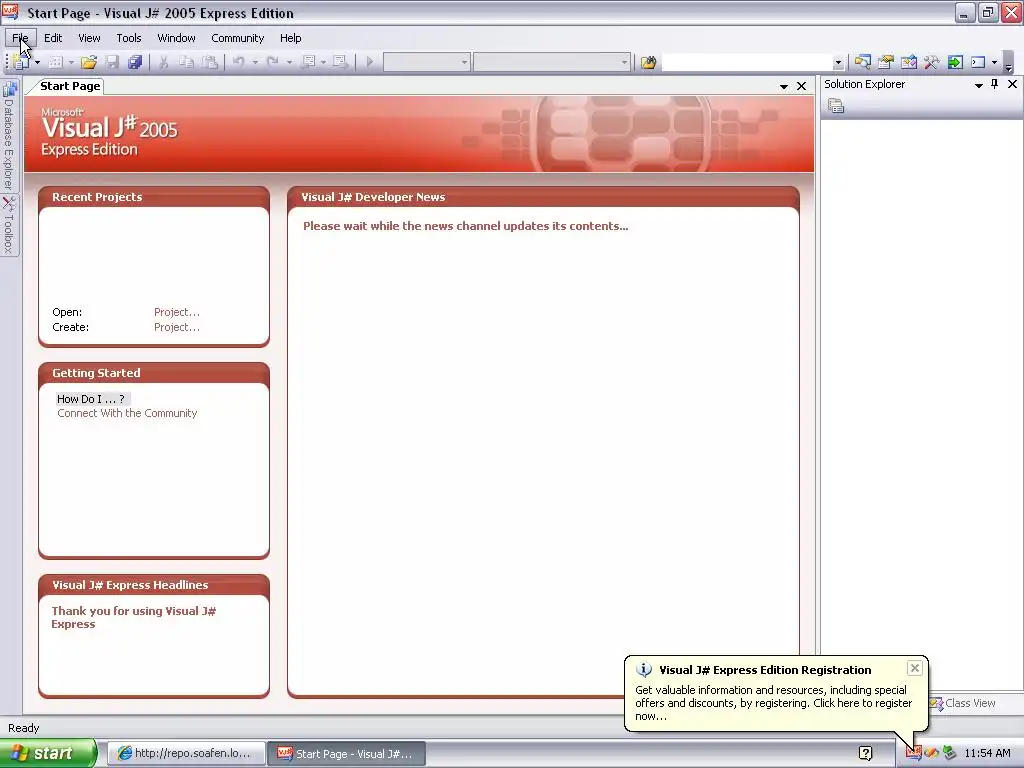Toggle the Solution Explorer auto-hide pin
The height and width of the screenshot is (768, 1024).
995,84
